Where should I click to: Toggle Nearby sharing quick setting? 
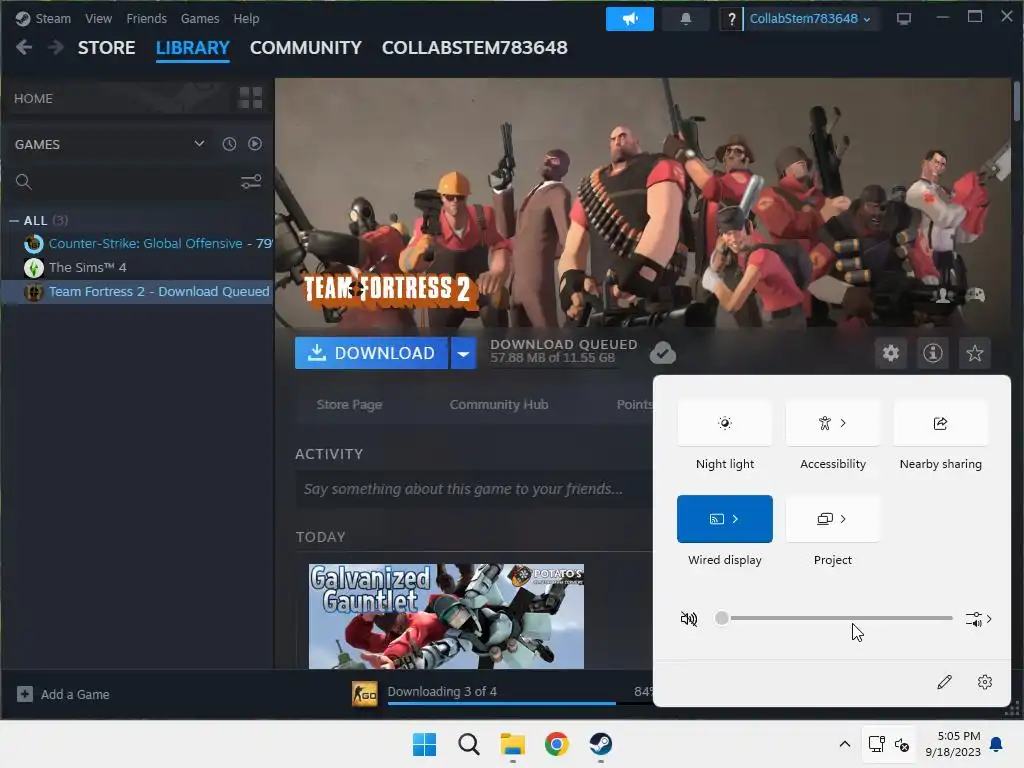click(x=940, y=423)
